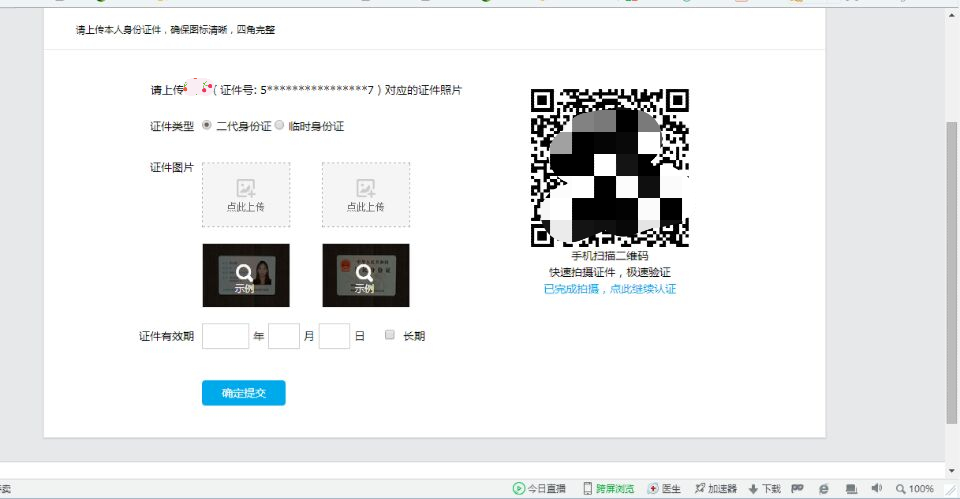Image resolution: width=960 pixels, height=499 pixels.
Task: Upload the first ID image via 点此上传
Action: (246, 195)
